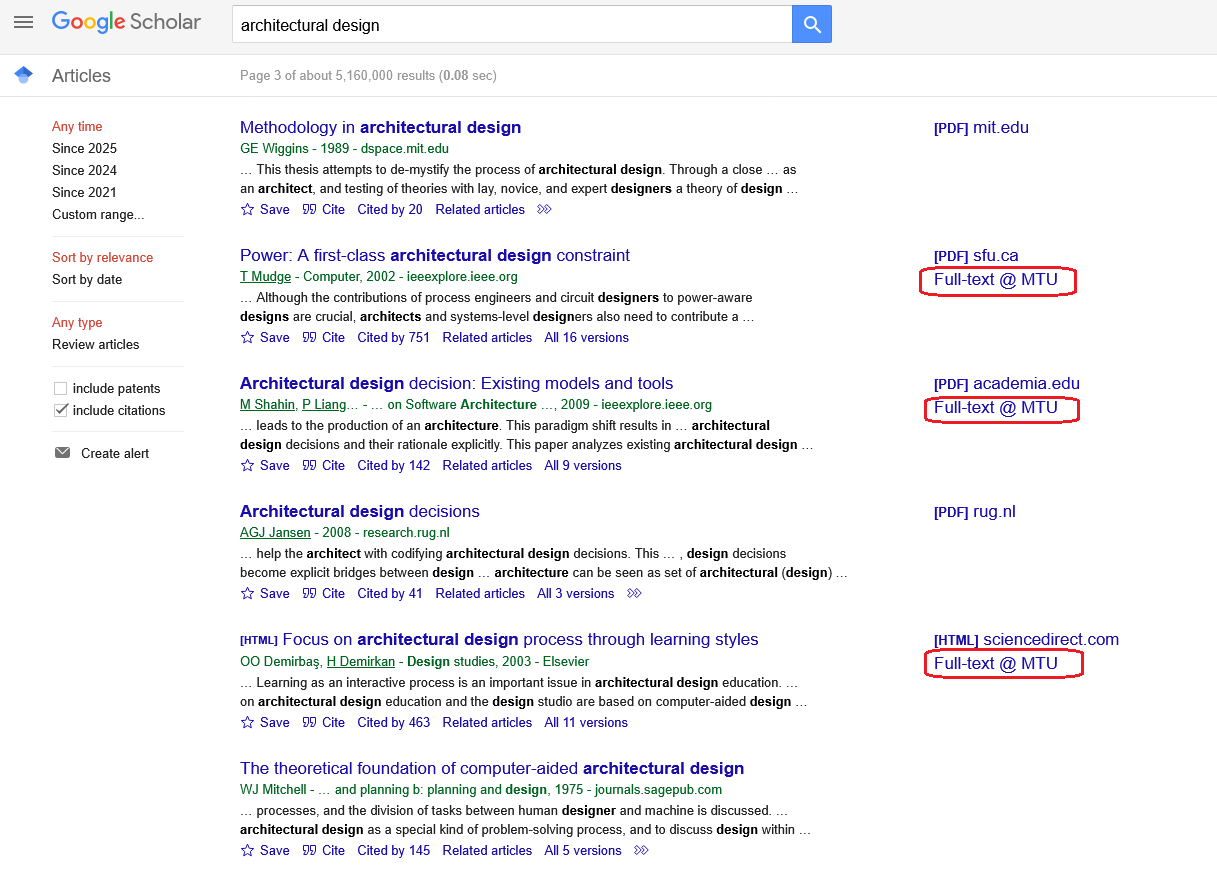Open the [PDF] mit.edu link
The image size is (1217, 870).
point(981,127)
